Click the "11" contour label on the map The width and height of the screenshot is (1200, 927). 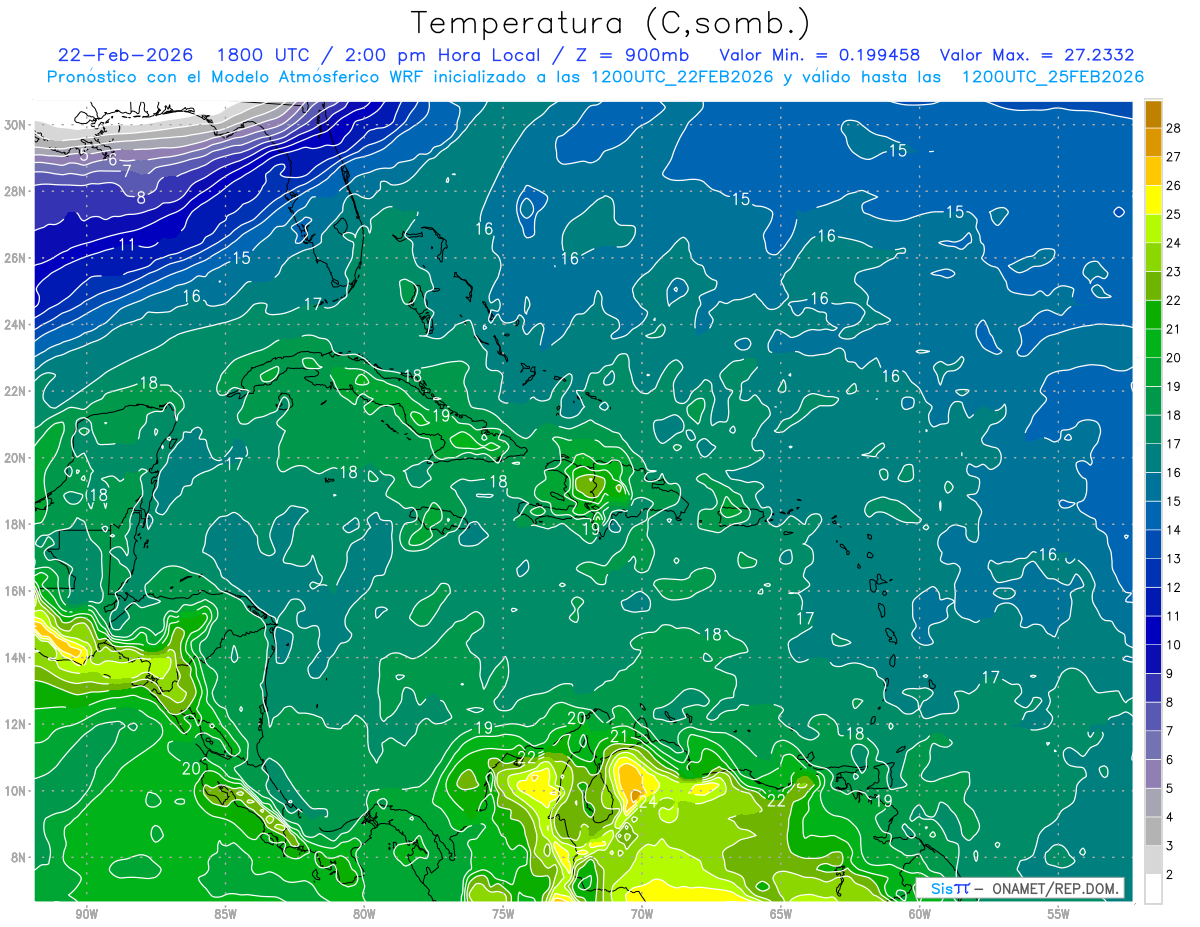tap(127, 245)
